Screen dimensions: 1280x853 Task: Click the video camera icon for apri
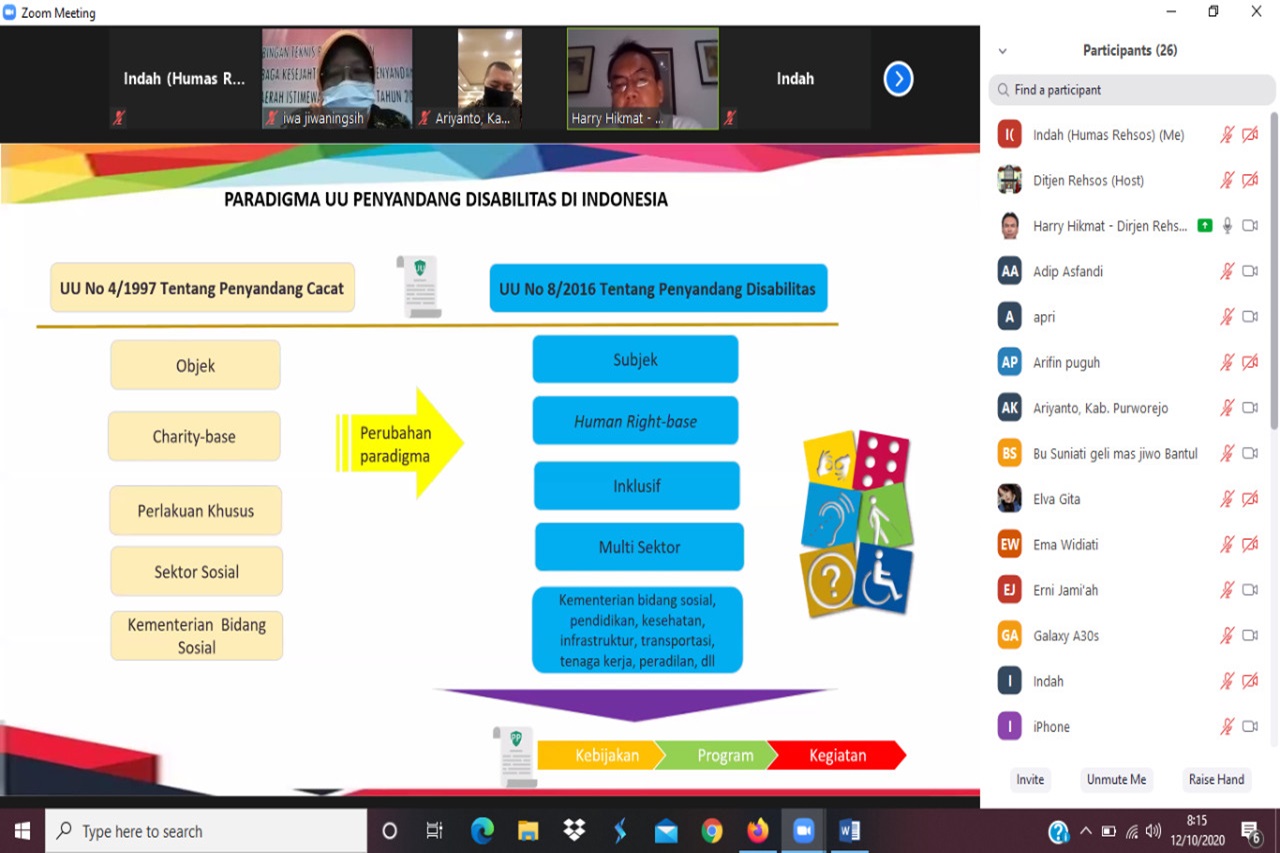coord(1250,317)
